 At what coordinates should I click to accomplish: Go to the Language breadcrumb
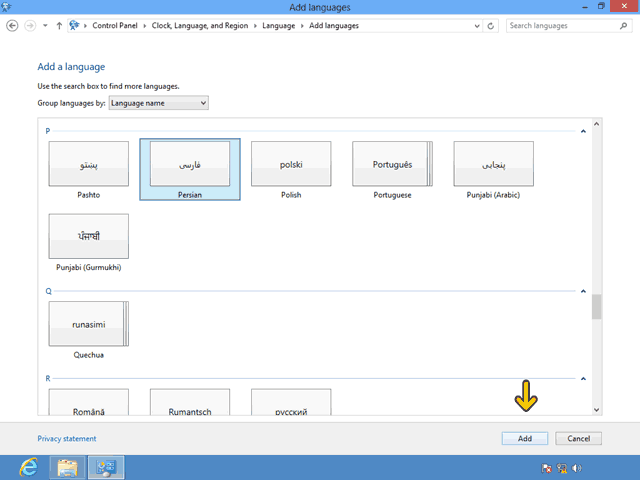(278, 26)
